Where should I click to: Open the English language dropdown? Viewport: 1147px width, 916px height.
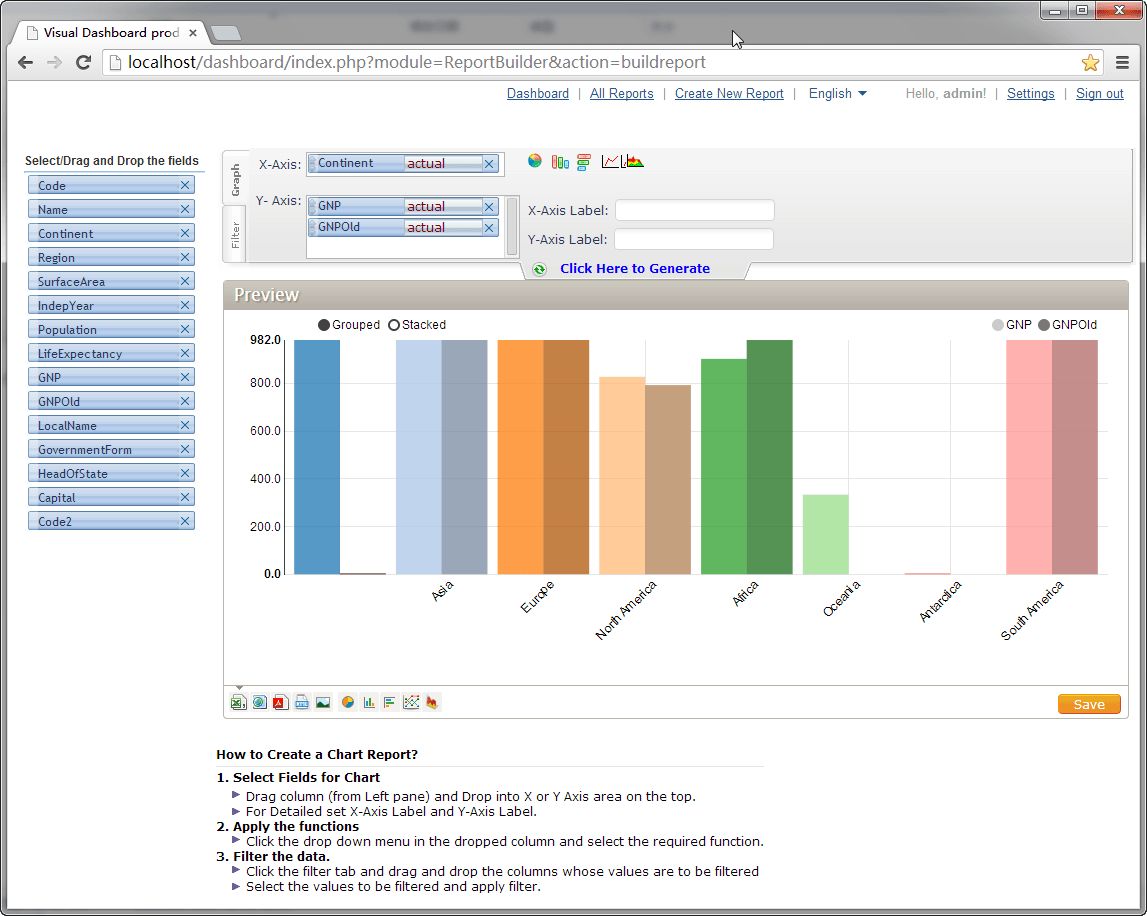click(x=838, y=93)
